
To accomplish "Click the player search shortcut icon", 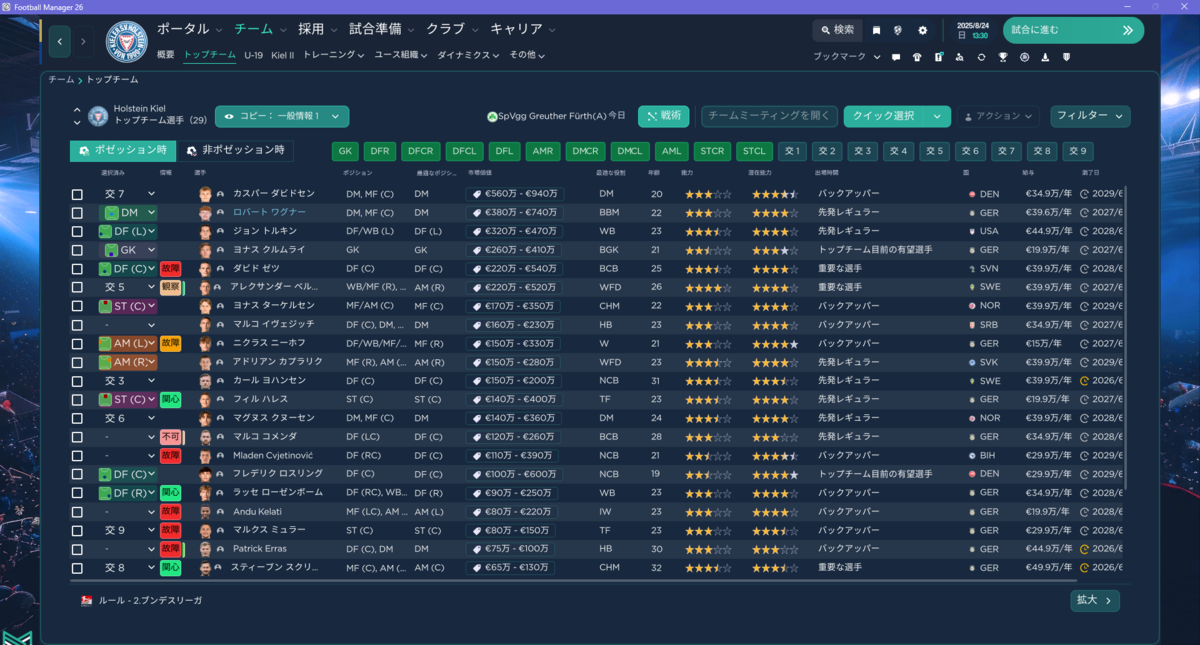I will 960,57.
